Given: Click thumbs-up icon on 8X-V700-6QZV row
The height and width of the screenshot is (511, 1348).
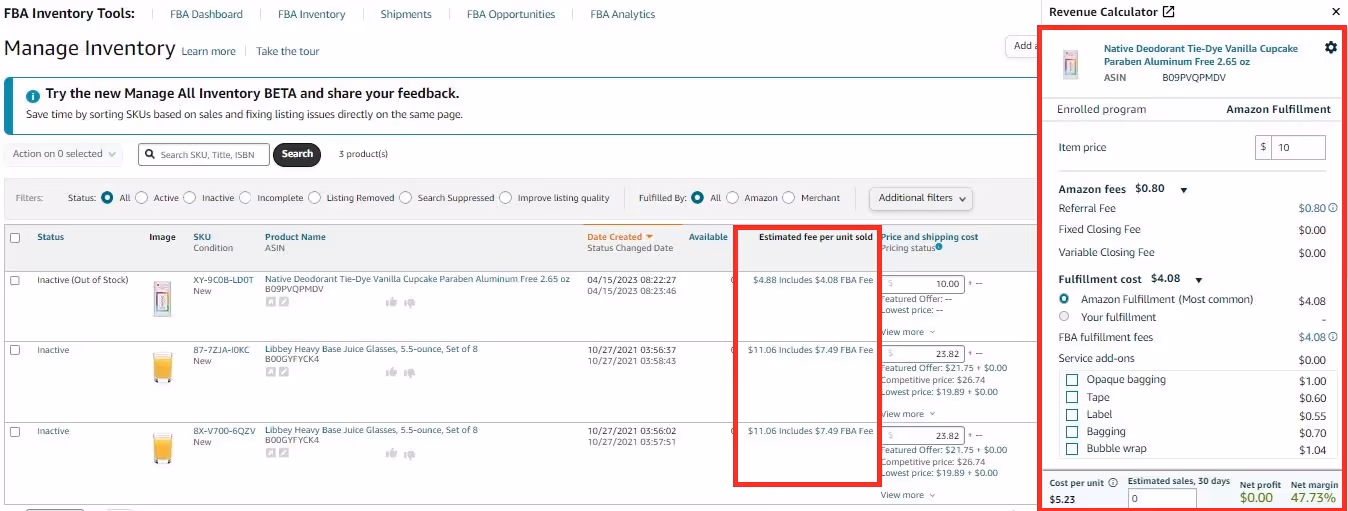Looking at the screenshot, I should point(391,453).
